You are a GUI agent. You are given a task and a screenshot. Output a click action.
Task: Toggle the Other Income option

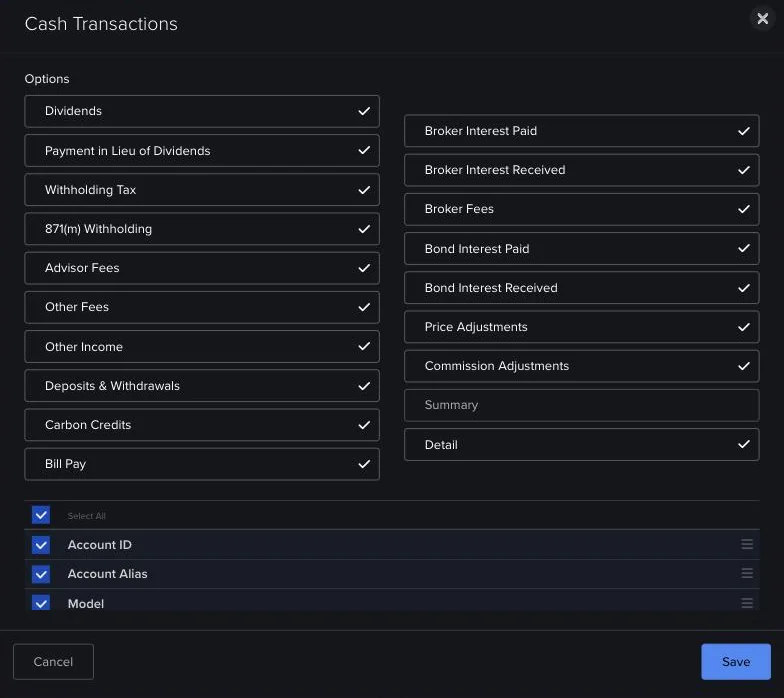[x=202, y=346]
